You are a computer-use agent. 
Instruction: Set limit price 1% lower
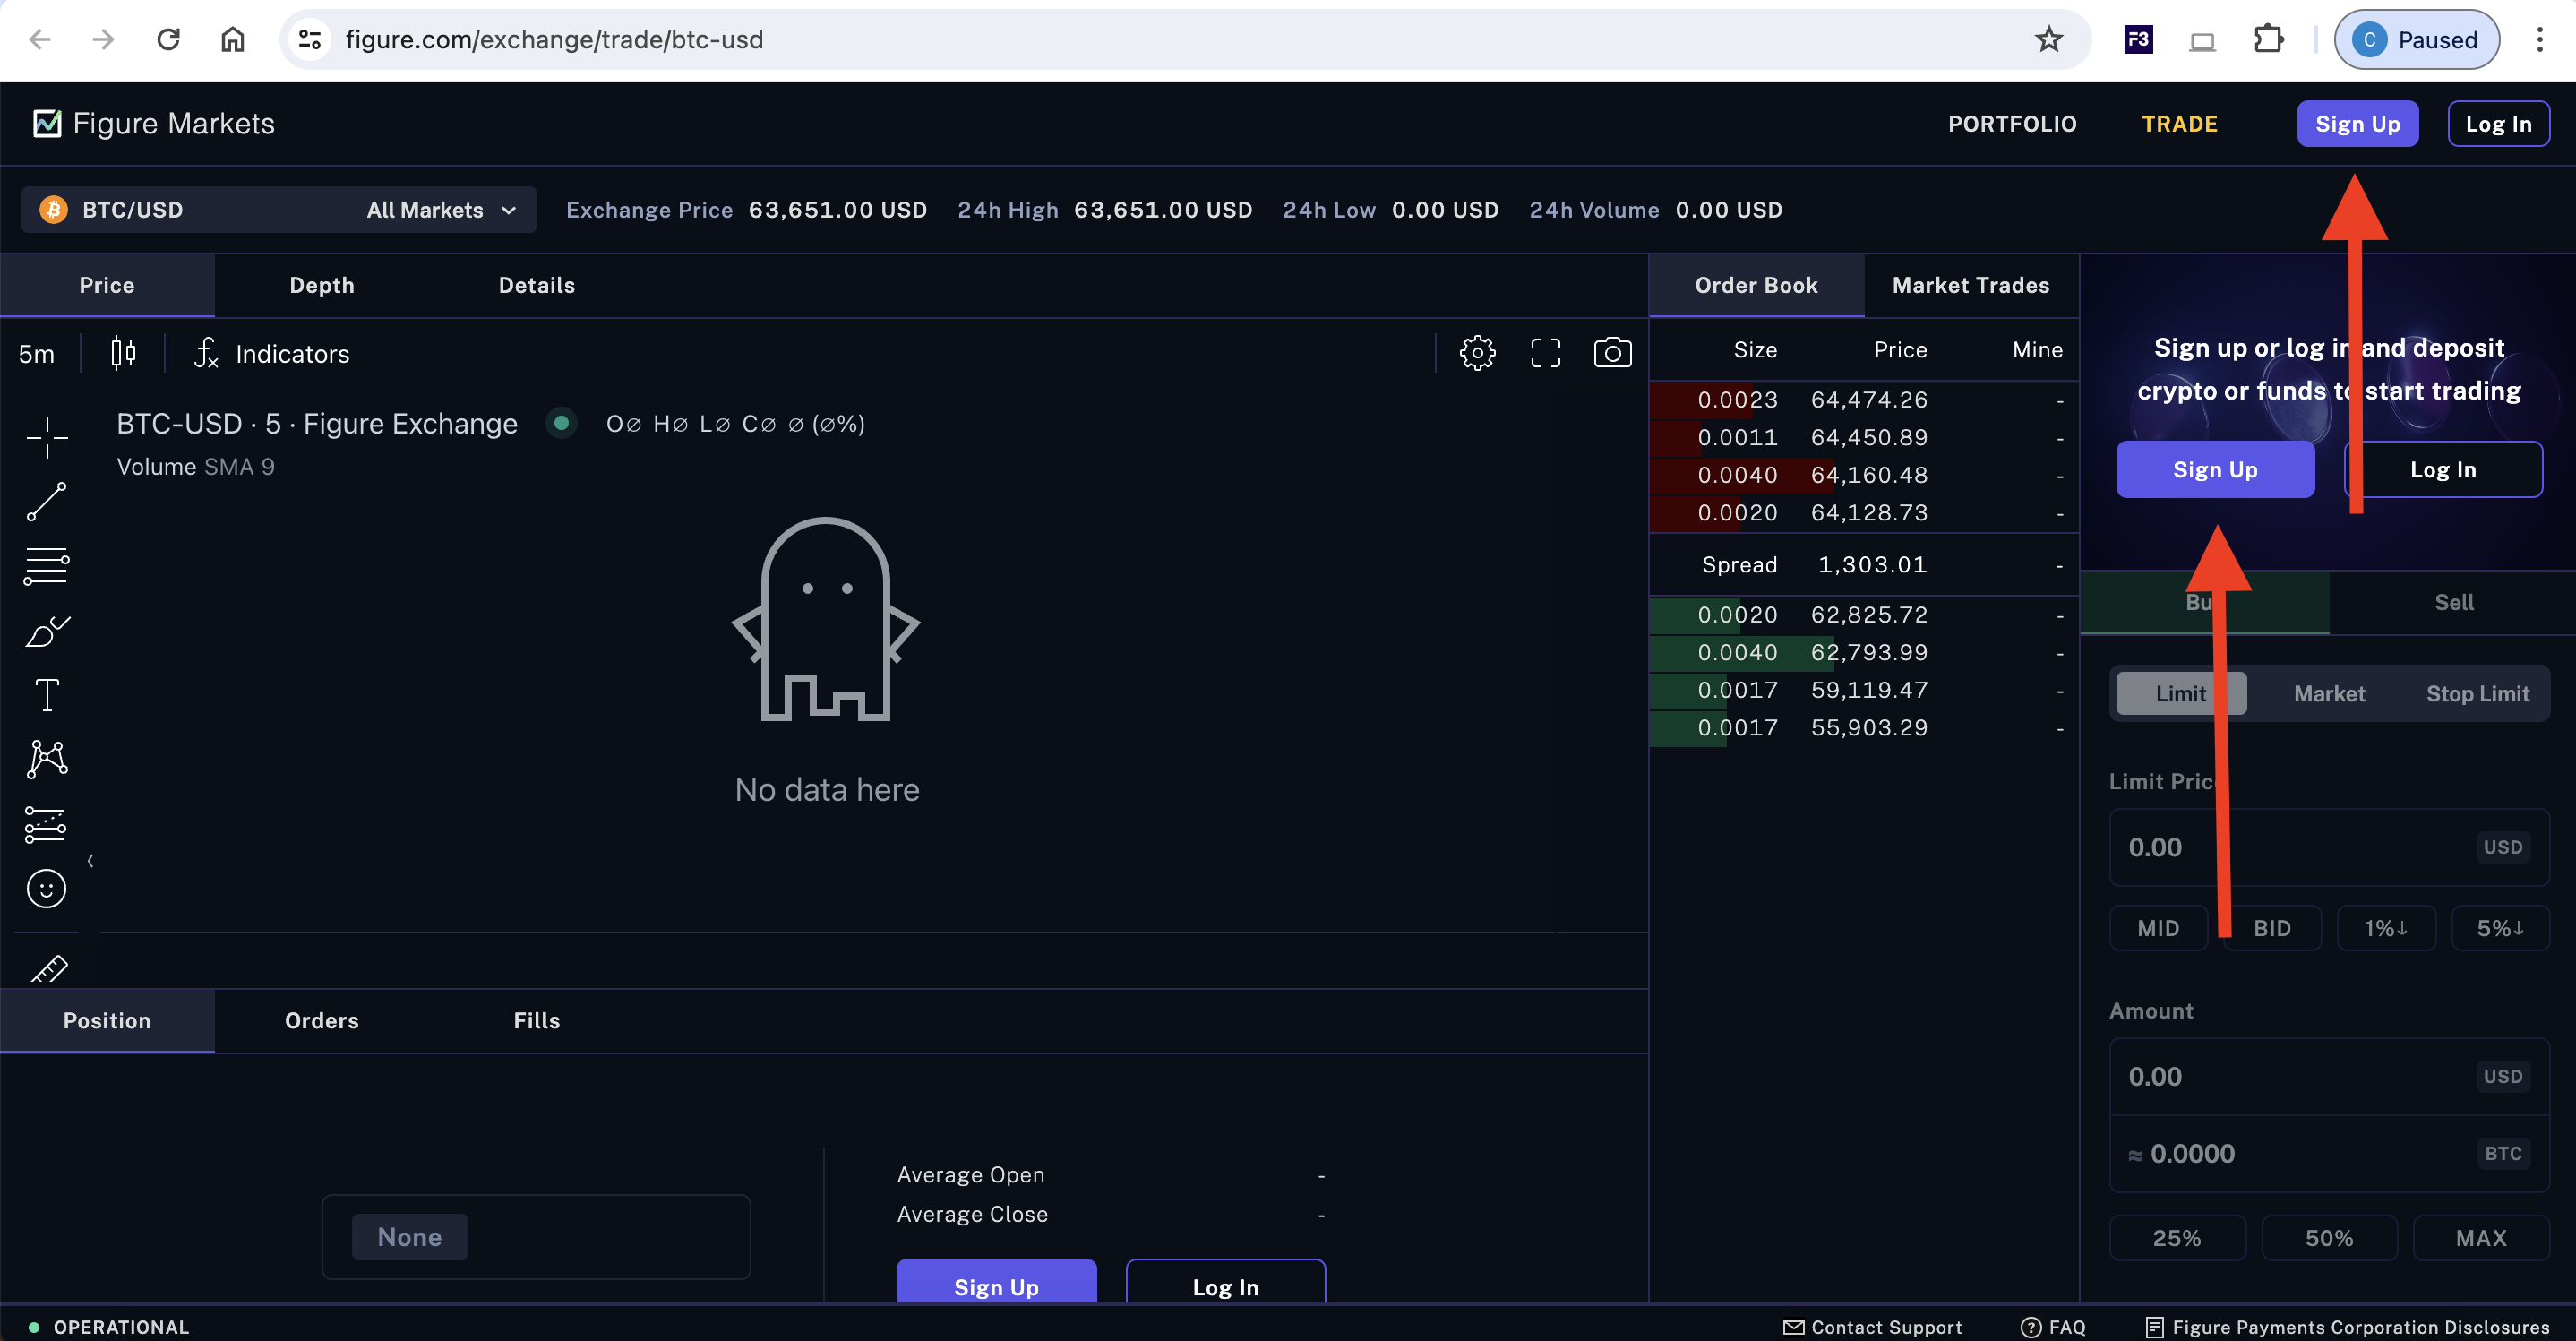pyautogui.click(x=2385, y=928)
